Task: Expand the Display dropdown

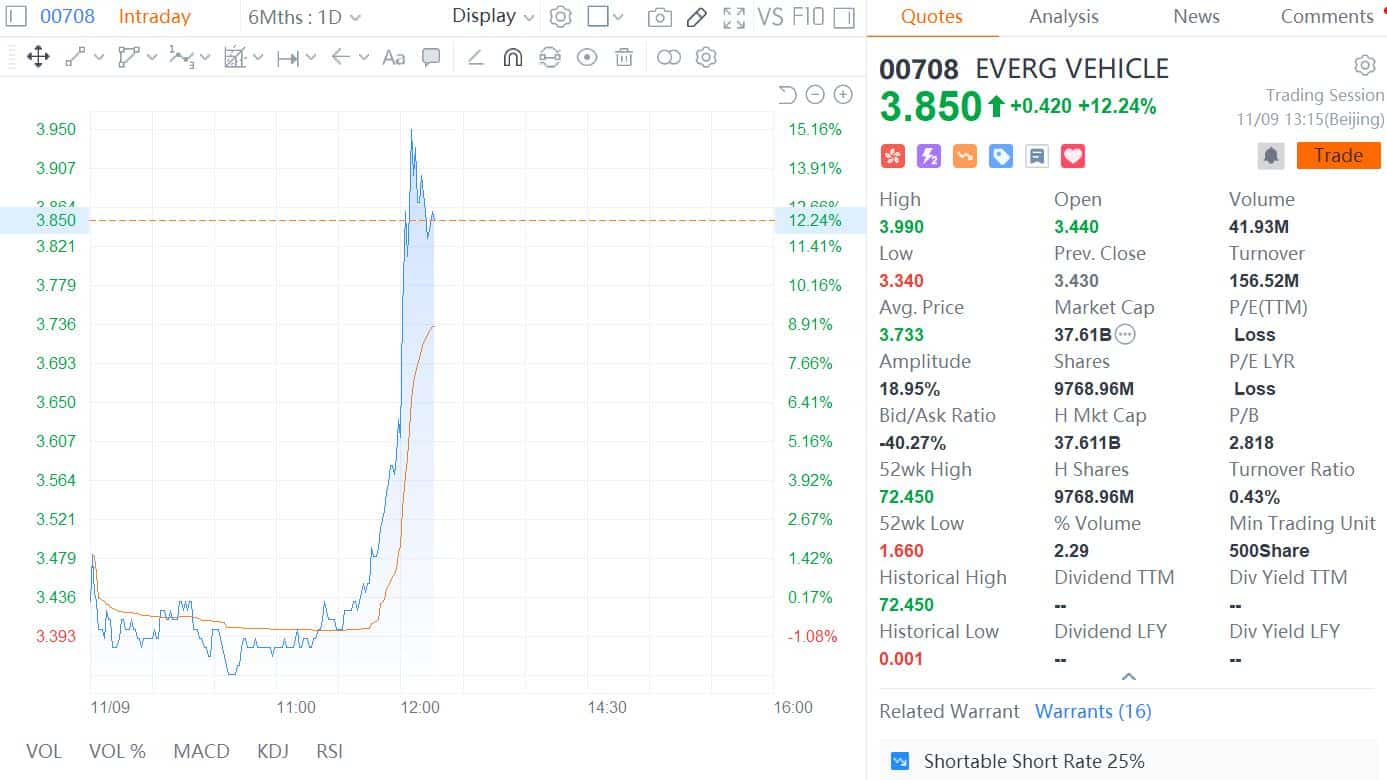Action: (493, 16)
